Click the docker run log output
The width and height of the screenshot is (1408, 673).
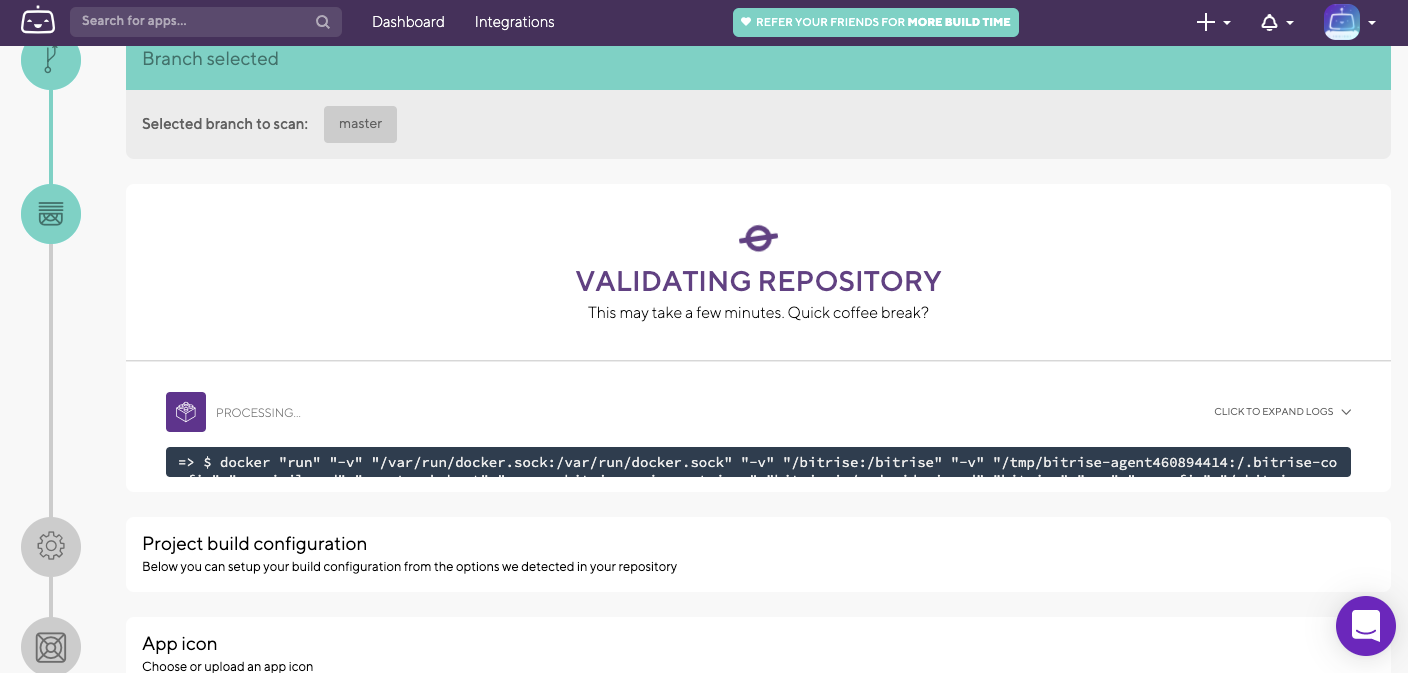point(758,462)
